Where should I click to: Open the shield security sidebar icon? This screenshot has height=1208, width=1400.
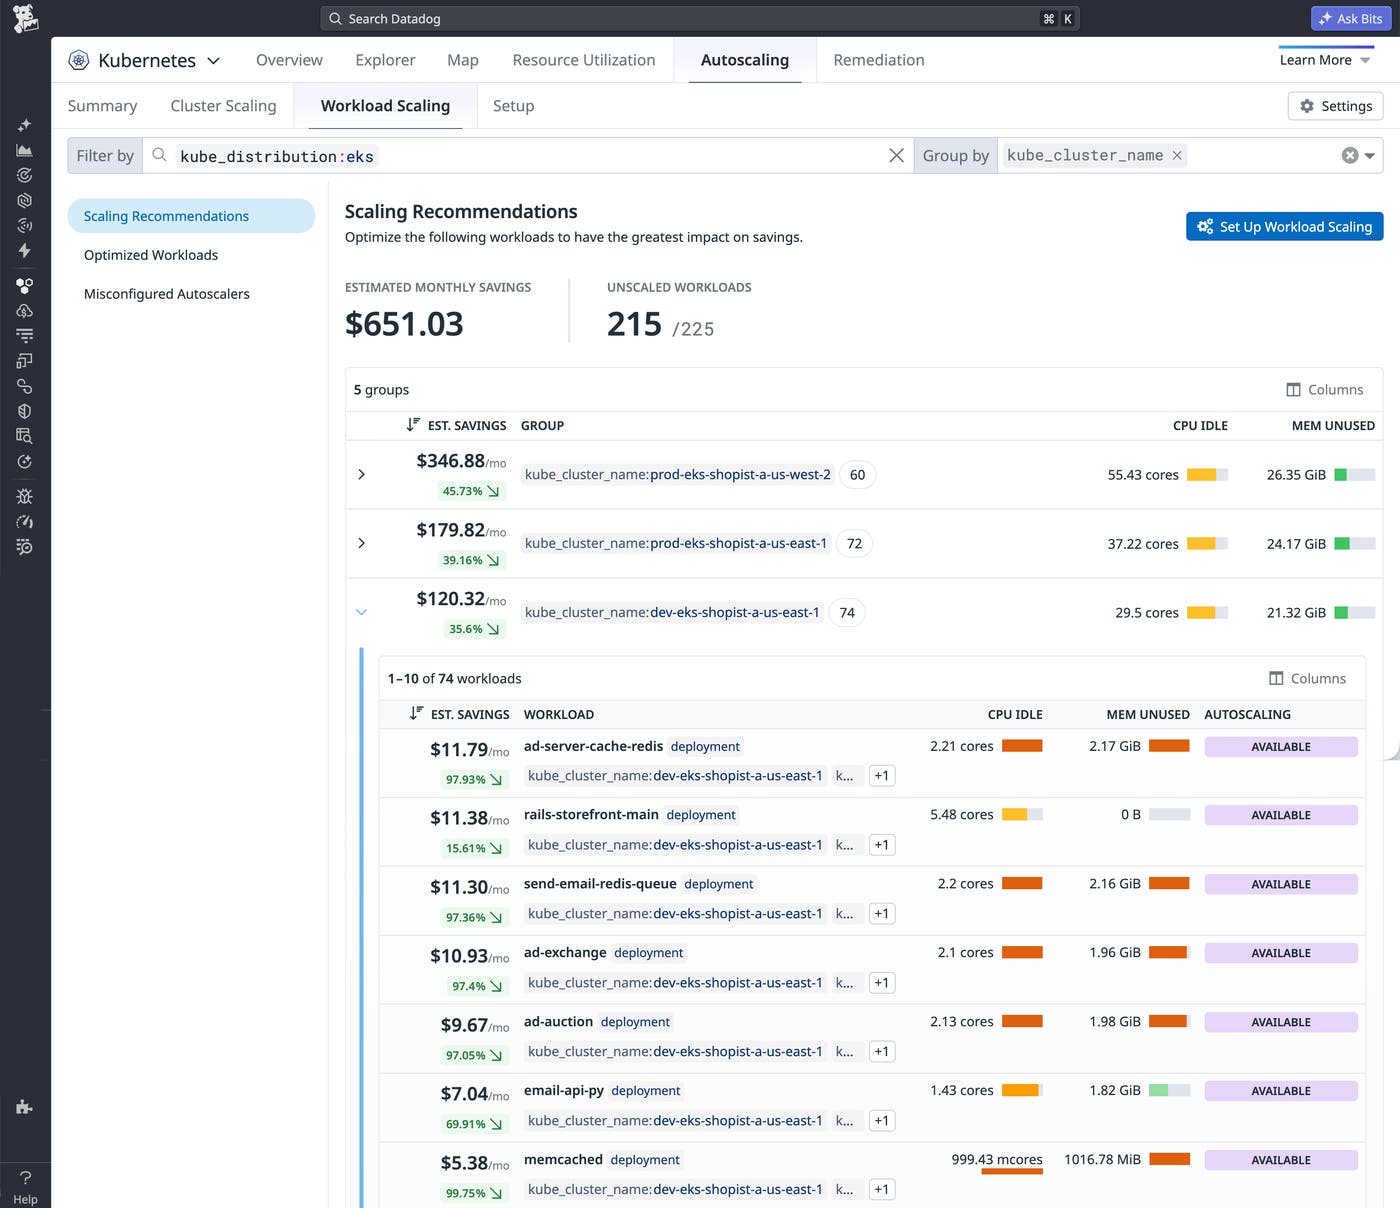click(x=25, y=411)
